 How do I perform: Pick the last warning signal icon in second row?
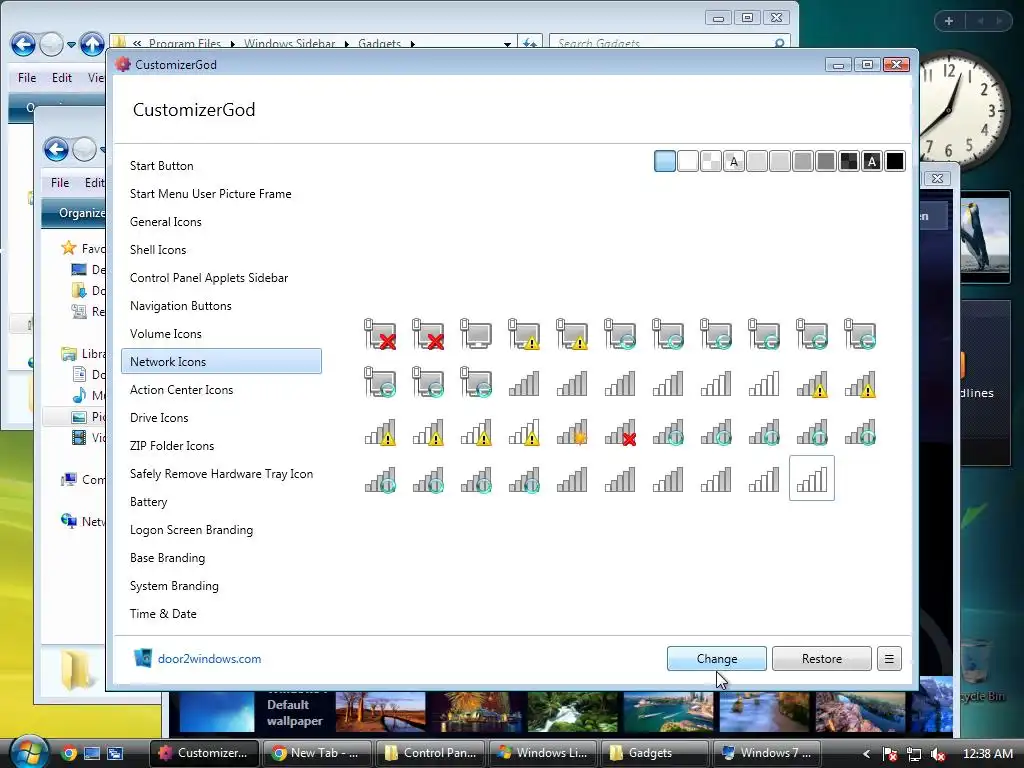pos(860,383)
